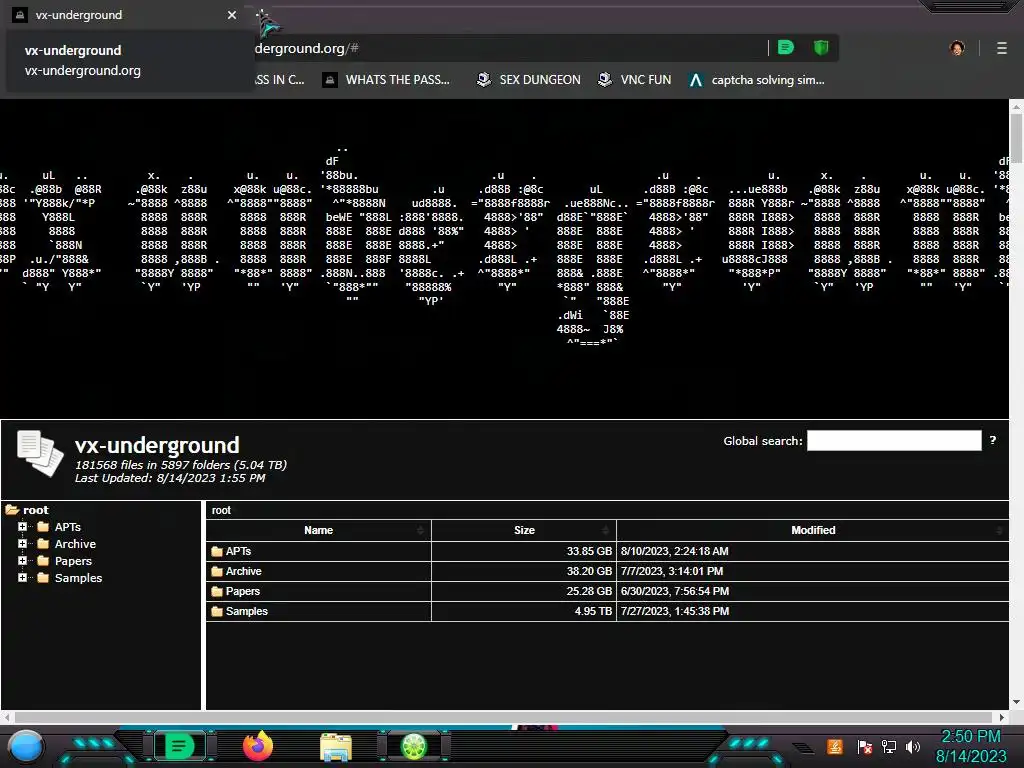
Task: Open the browser hamburger menu
Action: click(1002, 48)
